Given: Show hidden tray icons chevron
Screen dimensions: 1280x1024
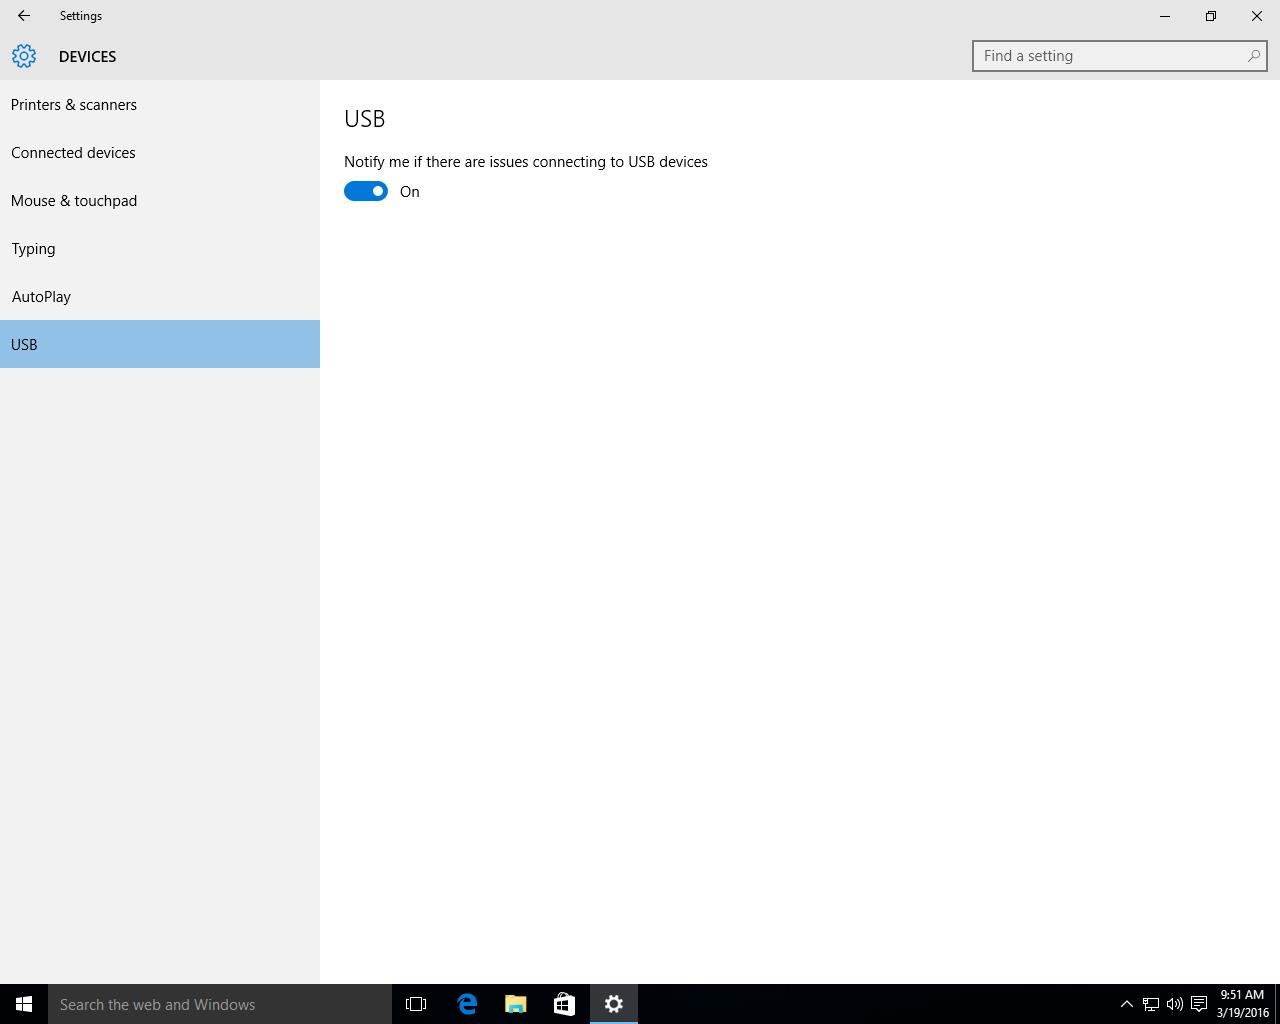Looking at the screenshot, I should pyautogui.click(x=1126, y=1004).
